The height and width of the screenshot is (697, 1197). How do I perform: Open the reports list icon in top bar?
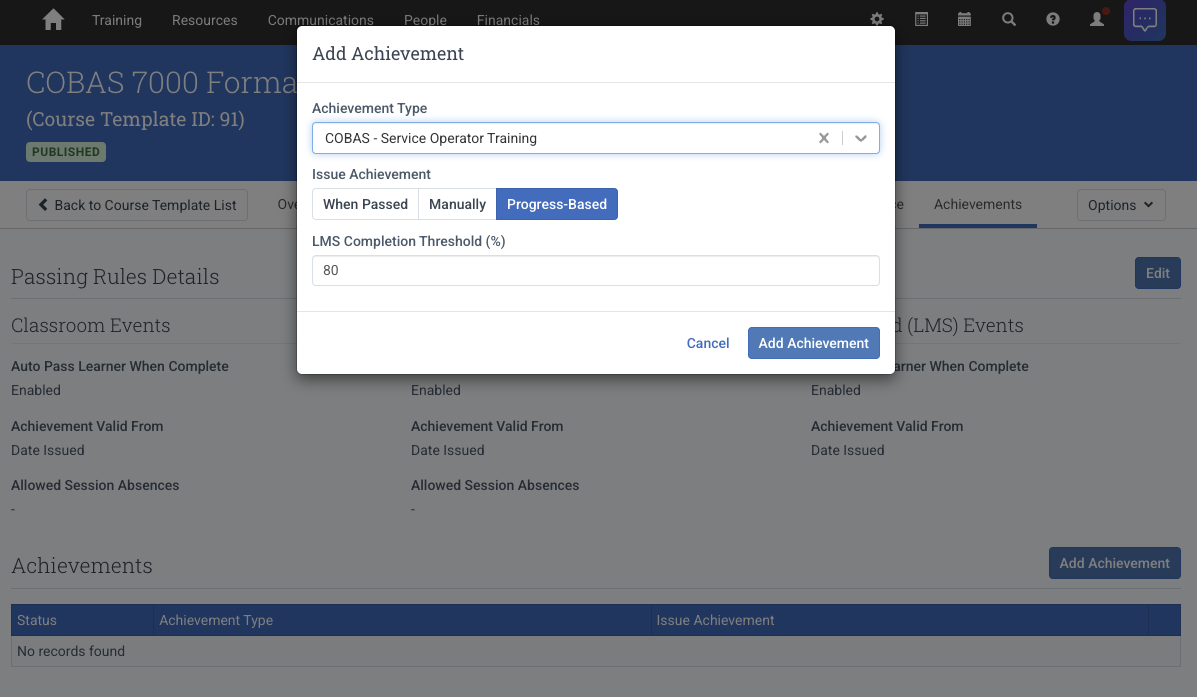click(921, 19)
